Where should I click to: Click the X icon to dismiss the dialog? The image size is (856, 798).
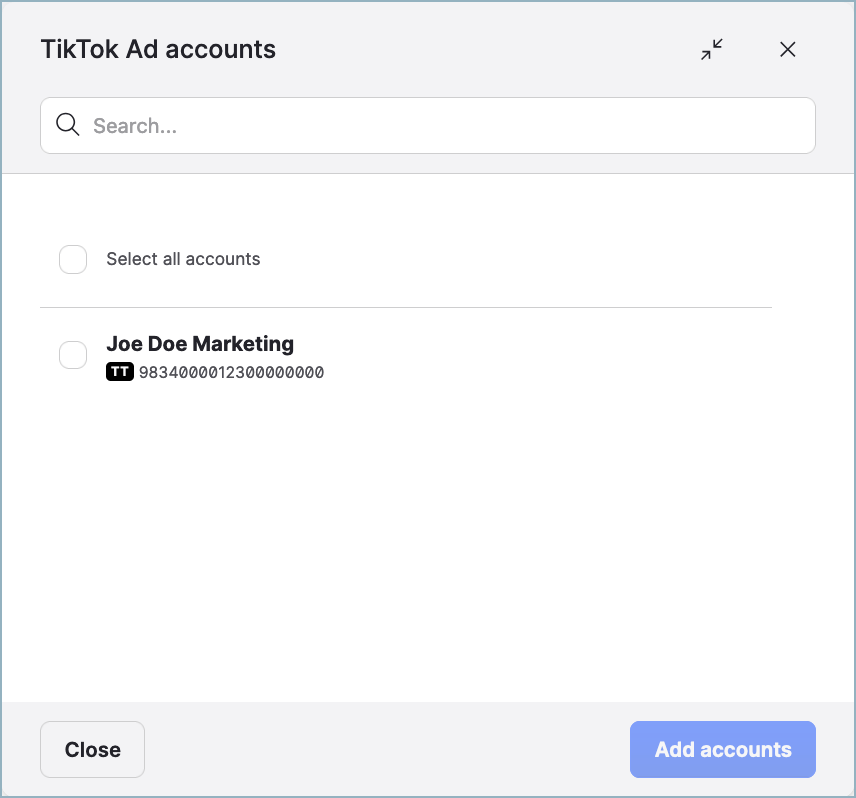click(x=787, y=49)
